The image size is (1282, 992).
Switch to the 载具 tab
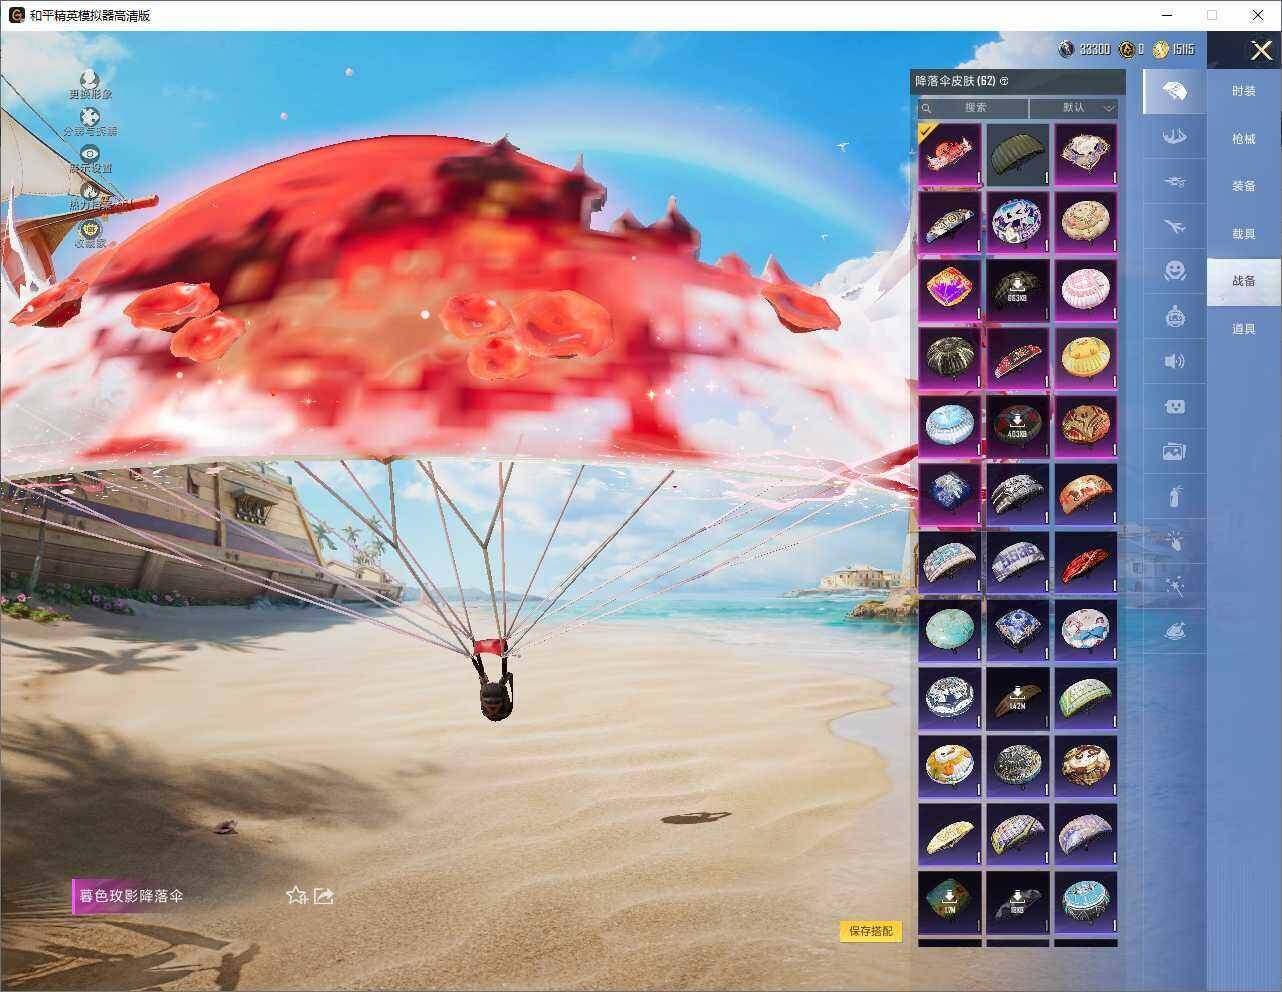[x=1244, y=234]
